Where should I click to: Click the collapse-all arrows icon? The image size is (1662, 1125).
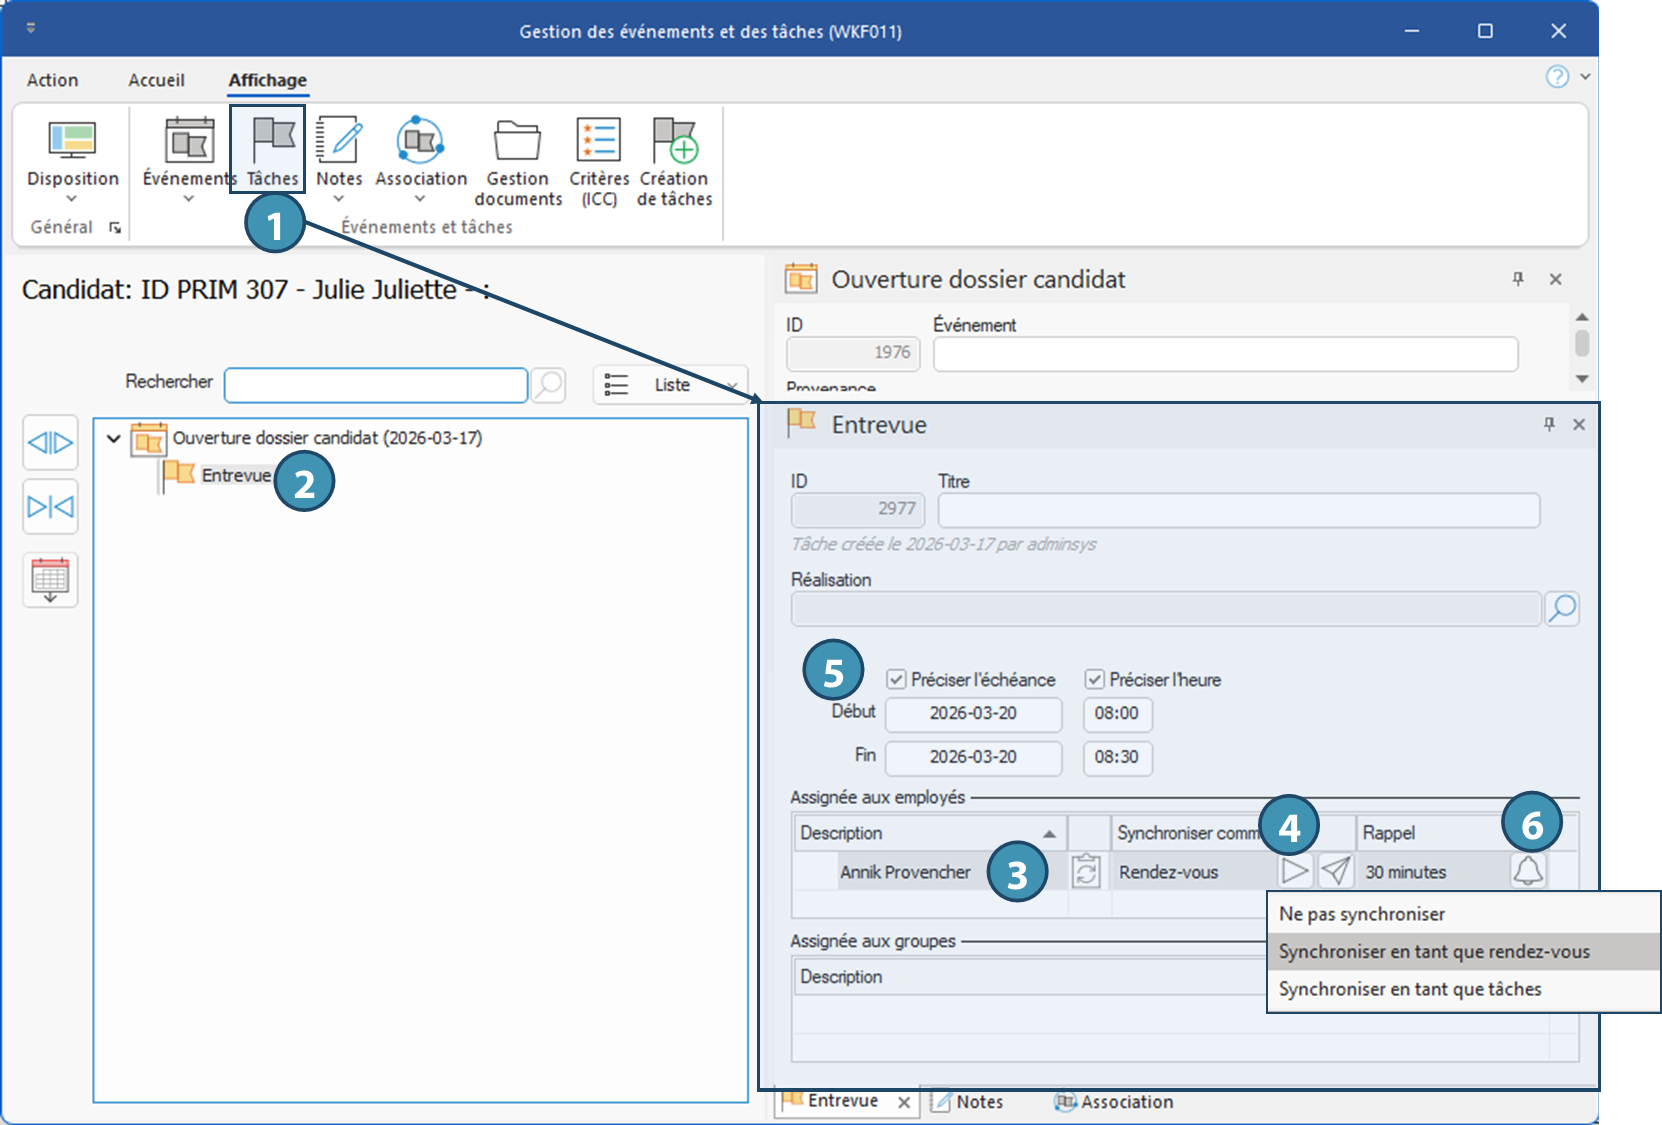click(x=50, y=507)
